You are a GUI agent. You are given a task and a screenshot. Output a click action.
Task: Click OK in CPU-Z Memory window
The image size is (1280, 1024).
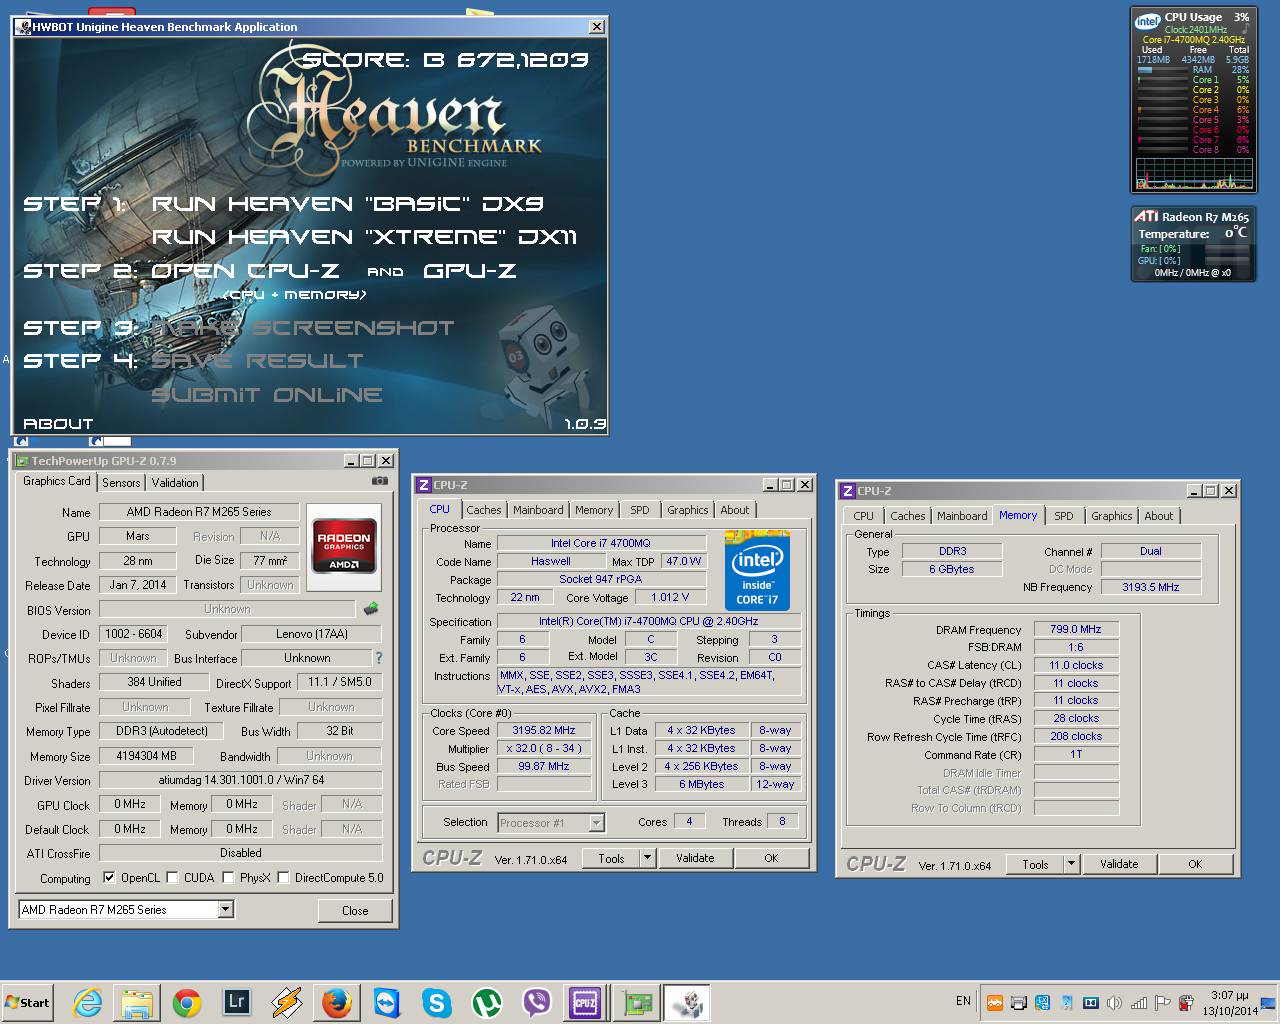click(x=1195, y=864)
